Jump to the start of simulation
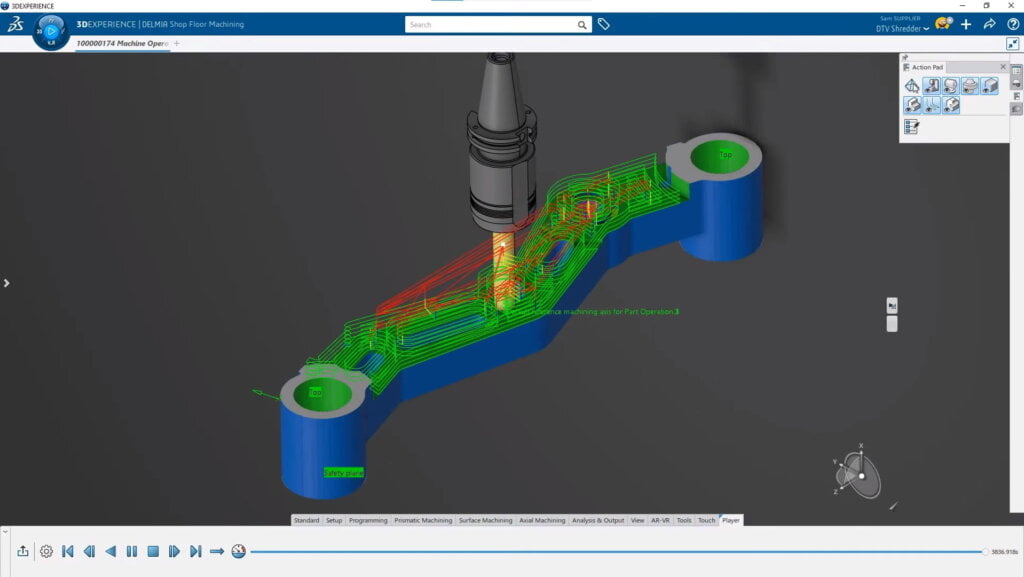Screen dimensions: 1024x577 click(x=68, y=551)
